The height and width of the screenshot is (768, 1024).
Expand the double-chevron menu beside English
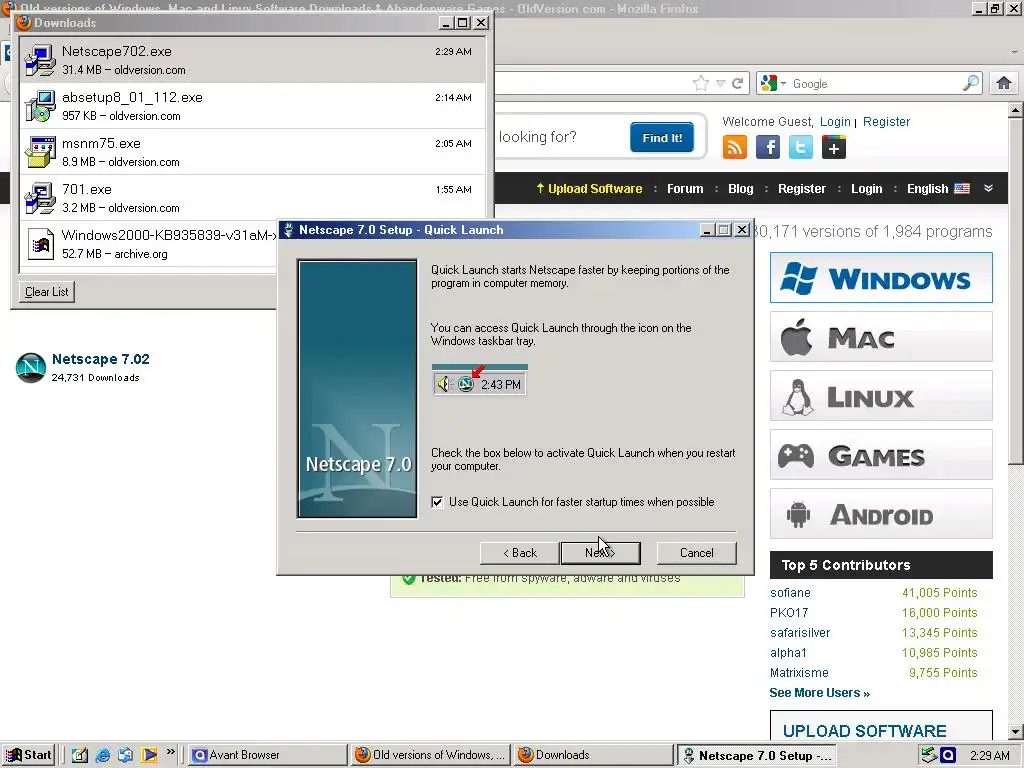pyautogui.click(x=989, y=188)
